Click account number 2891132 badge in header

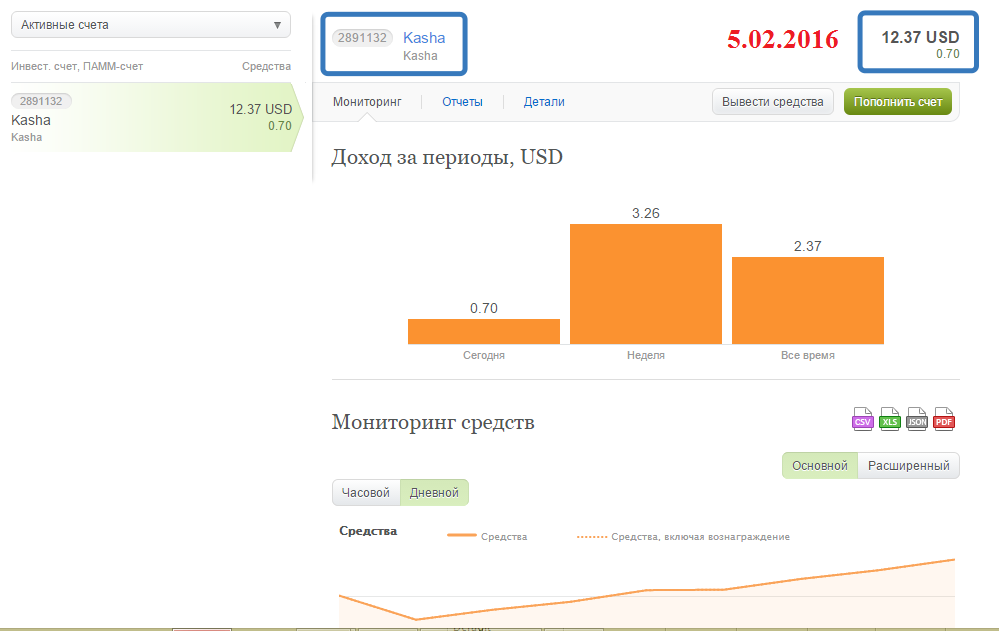[362, 38]
